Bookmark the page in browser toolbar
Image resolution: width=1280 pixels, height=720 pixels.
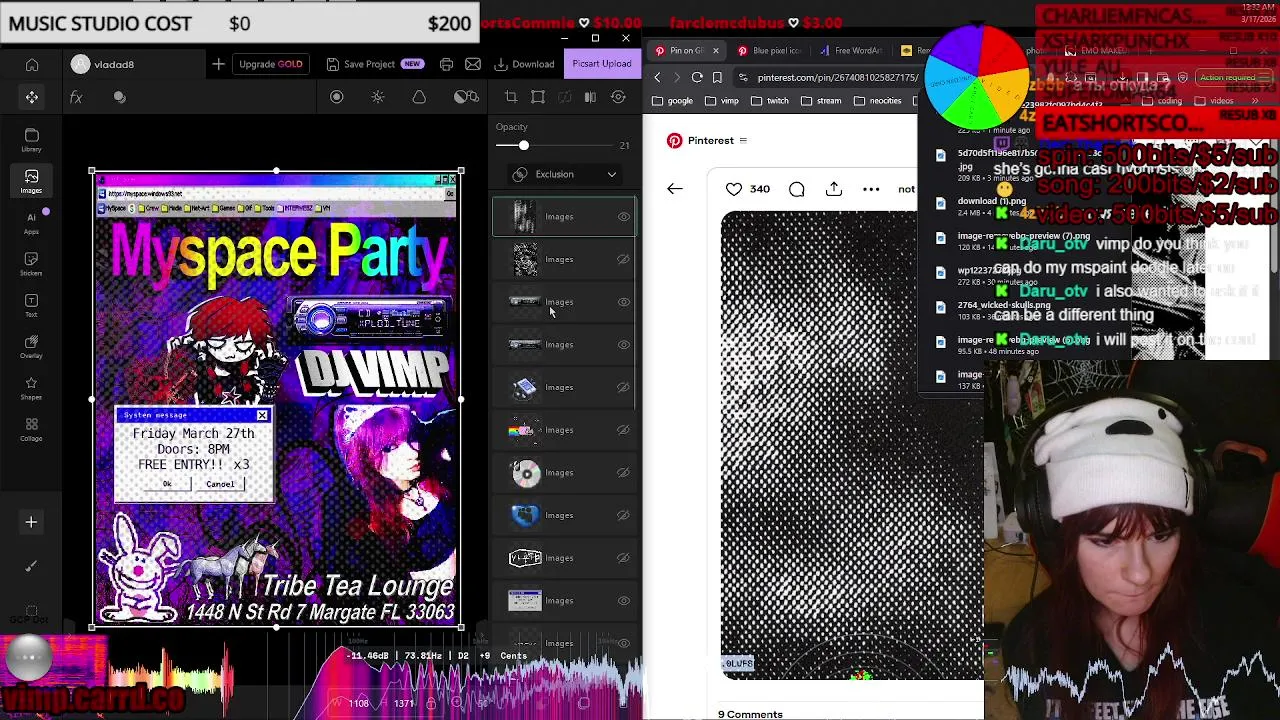pyautogui.click(x=717, y=77)
